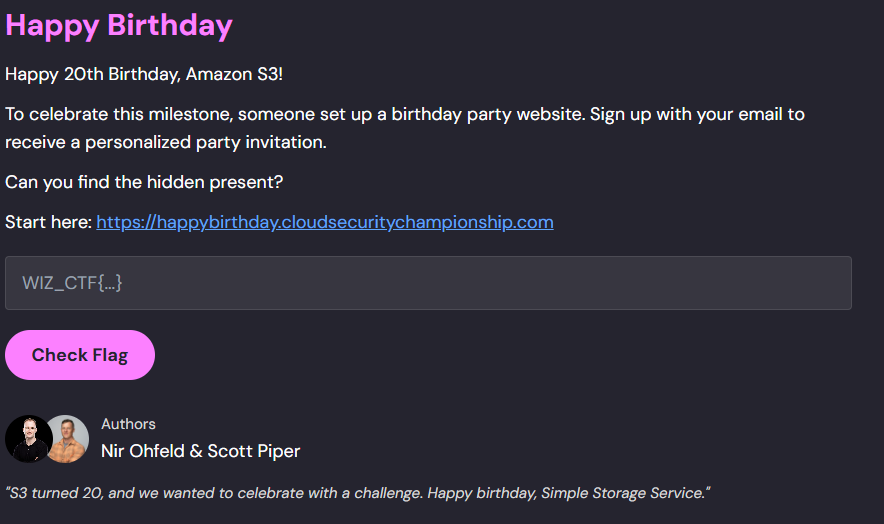Click the "Authors" label

click(128, 424)
